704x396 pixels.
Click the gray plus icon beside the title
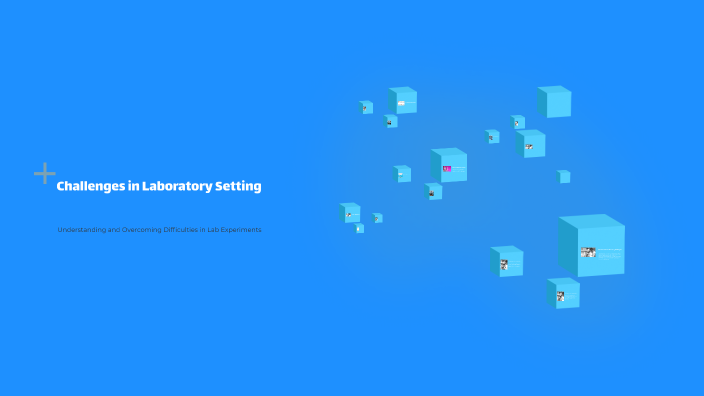tap(44, 173)
